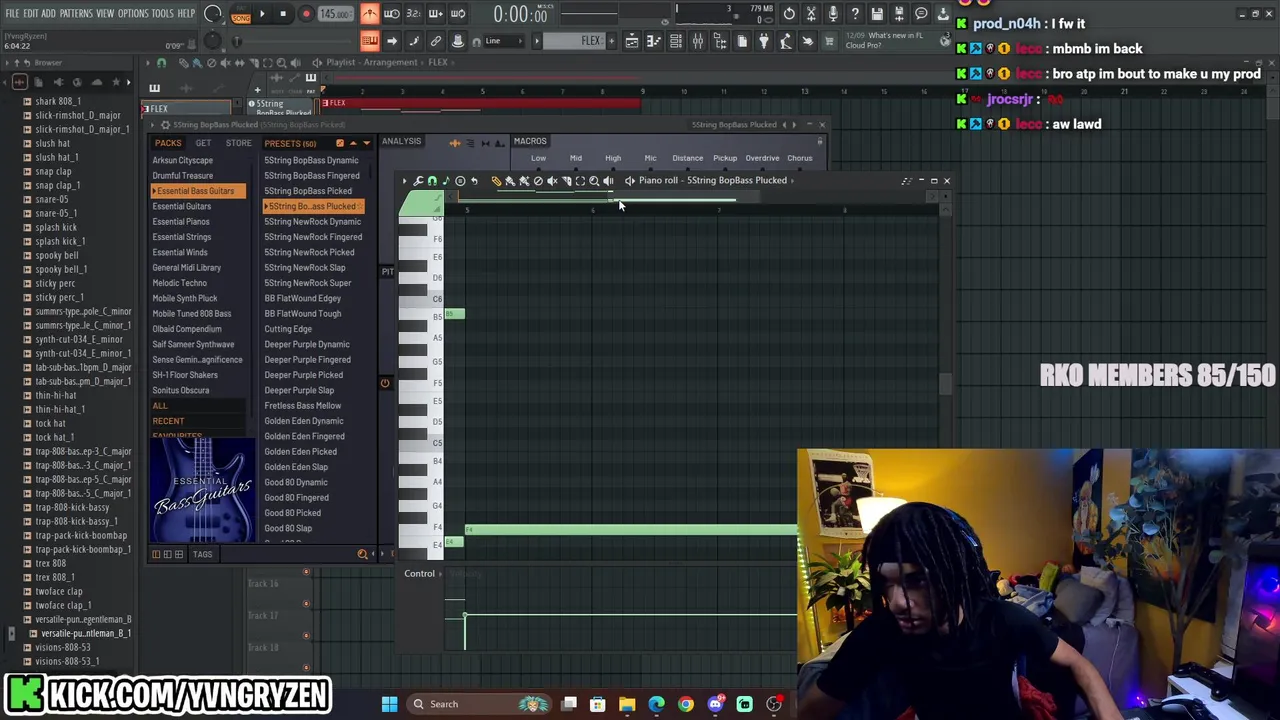
Task: Toggle the MACROS lock icon
Action: [x=820, y=141]
